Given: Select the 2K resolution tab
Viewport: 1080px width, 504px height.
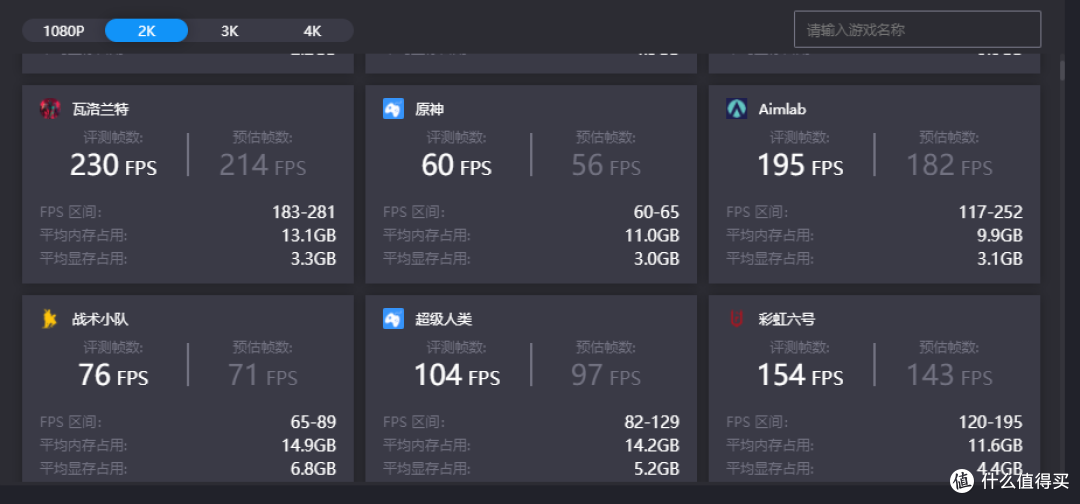Looking at the screenshot, I should tap(147, 31).
